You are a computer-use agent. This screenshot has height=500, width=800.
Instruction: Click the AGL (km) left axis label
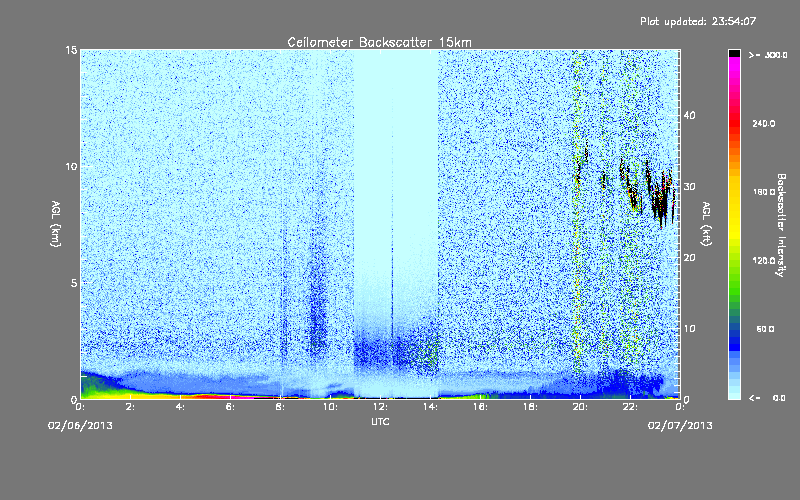coord(56,223)
